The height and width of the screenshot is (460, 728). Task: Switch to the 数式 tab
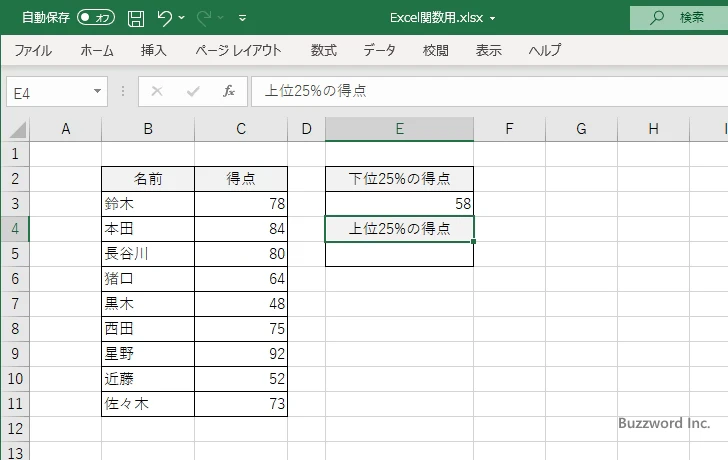coord(324,50)
